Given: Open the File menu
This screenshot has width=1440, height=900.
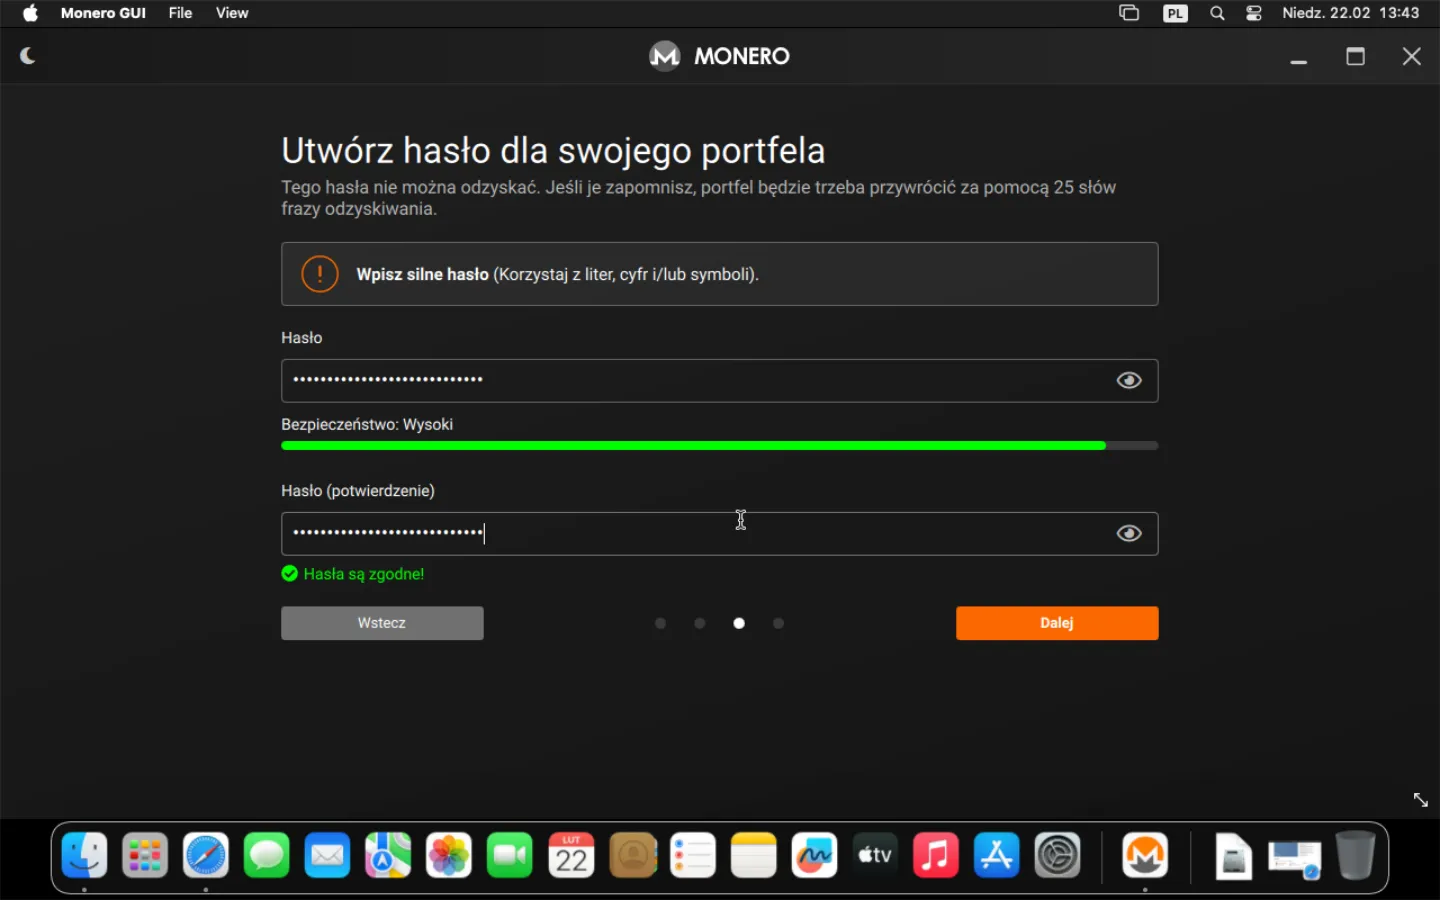Looking at the screenshot, I should click(x=180, y=13).
